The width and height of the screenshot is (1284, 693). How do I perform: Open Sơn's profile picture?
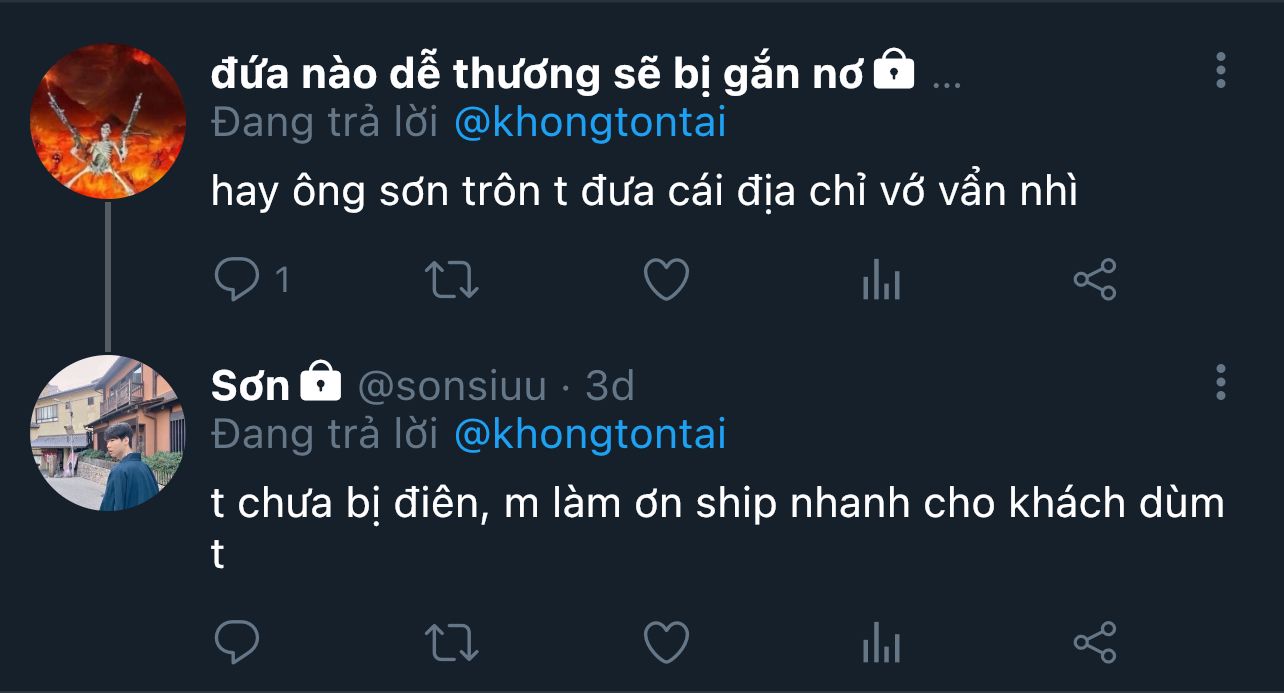[108, 433]
